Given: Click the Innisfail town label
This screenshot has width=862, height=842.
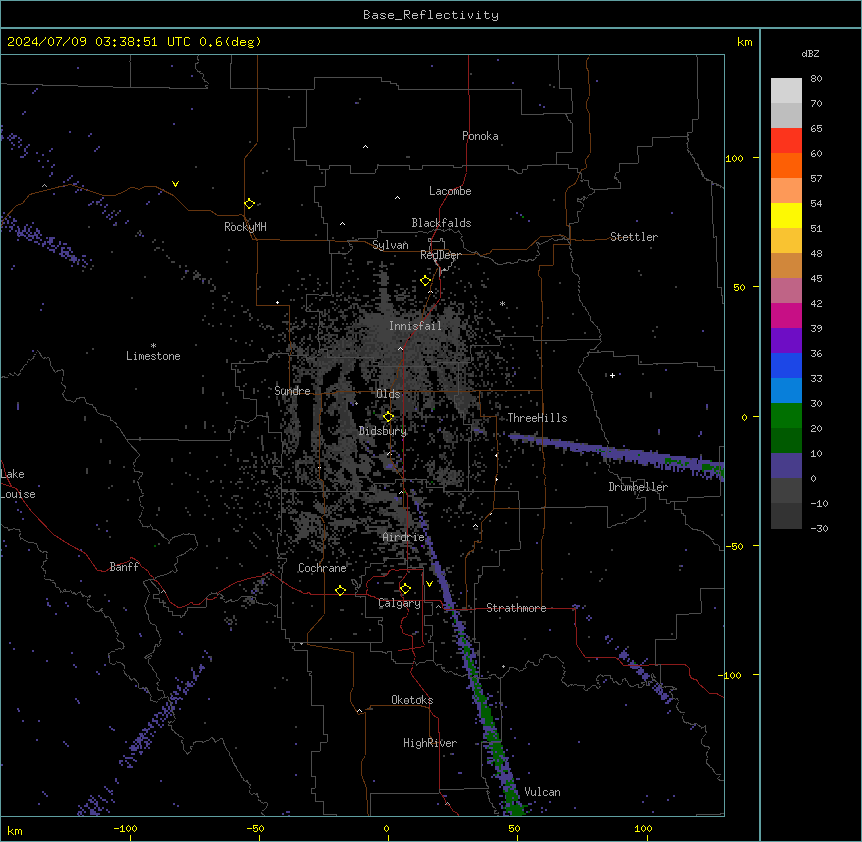Looking at the screenshot, I should tap(415, 326).
